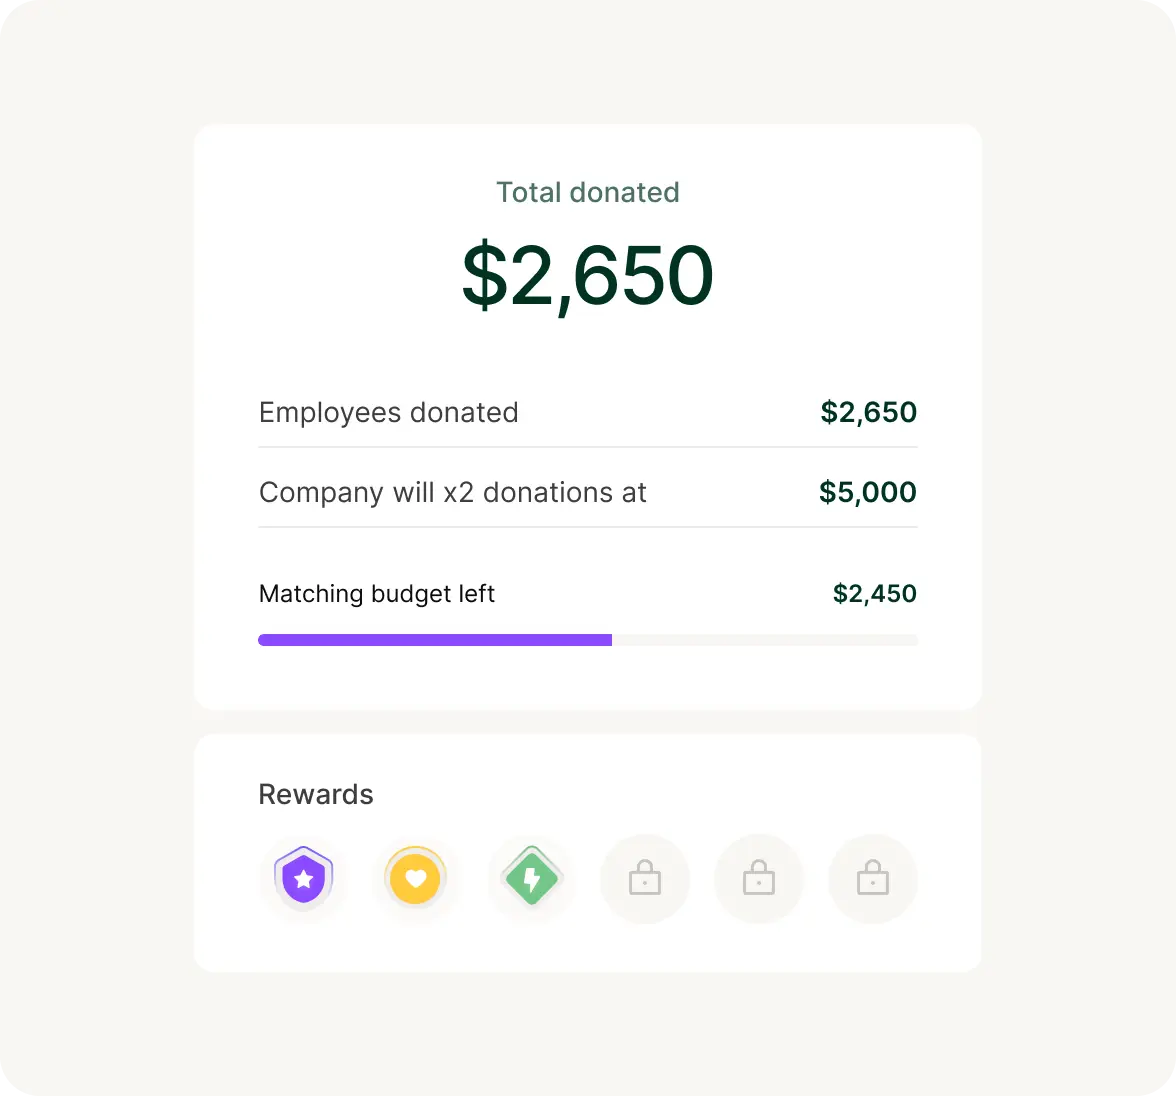Select the yellow heart reward badge
1176x1096 pixels.
(x=416, y=878)
